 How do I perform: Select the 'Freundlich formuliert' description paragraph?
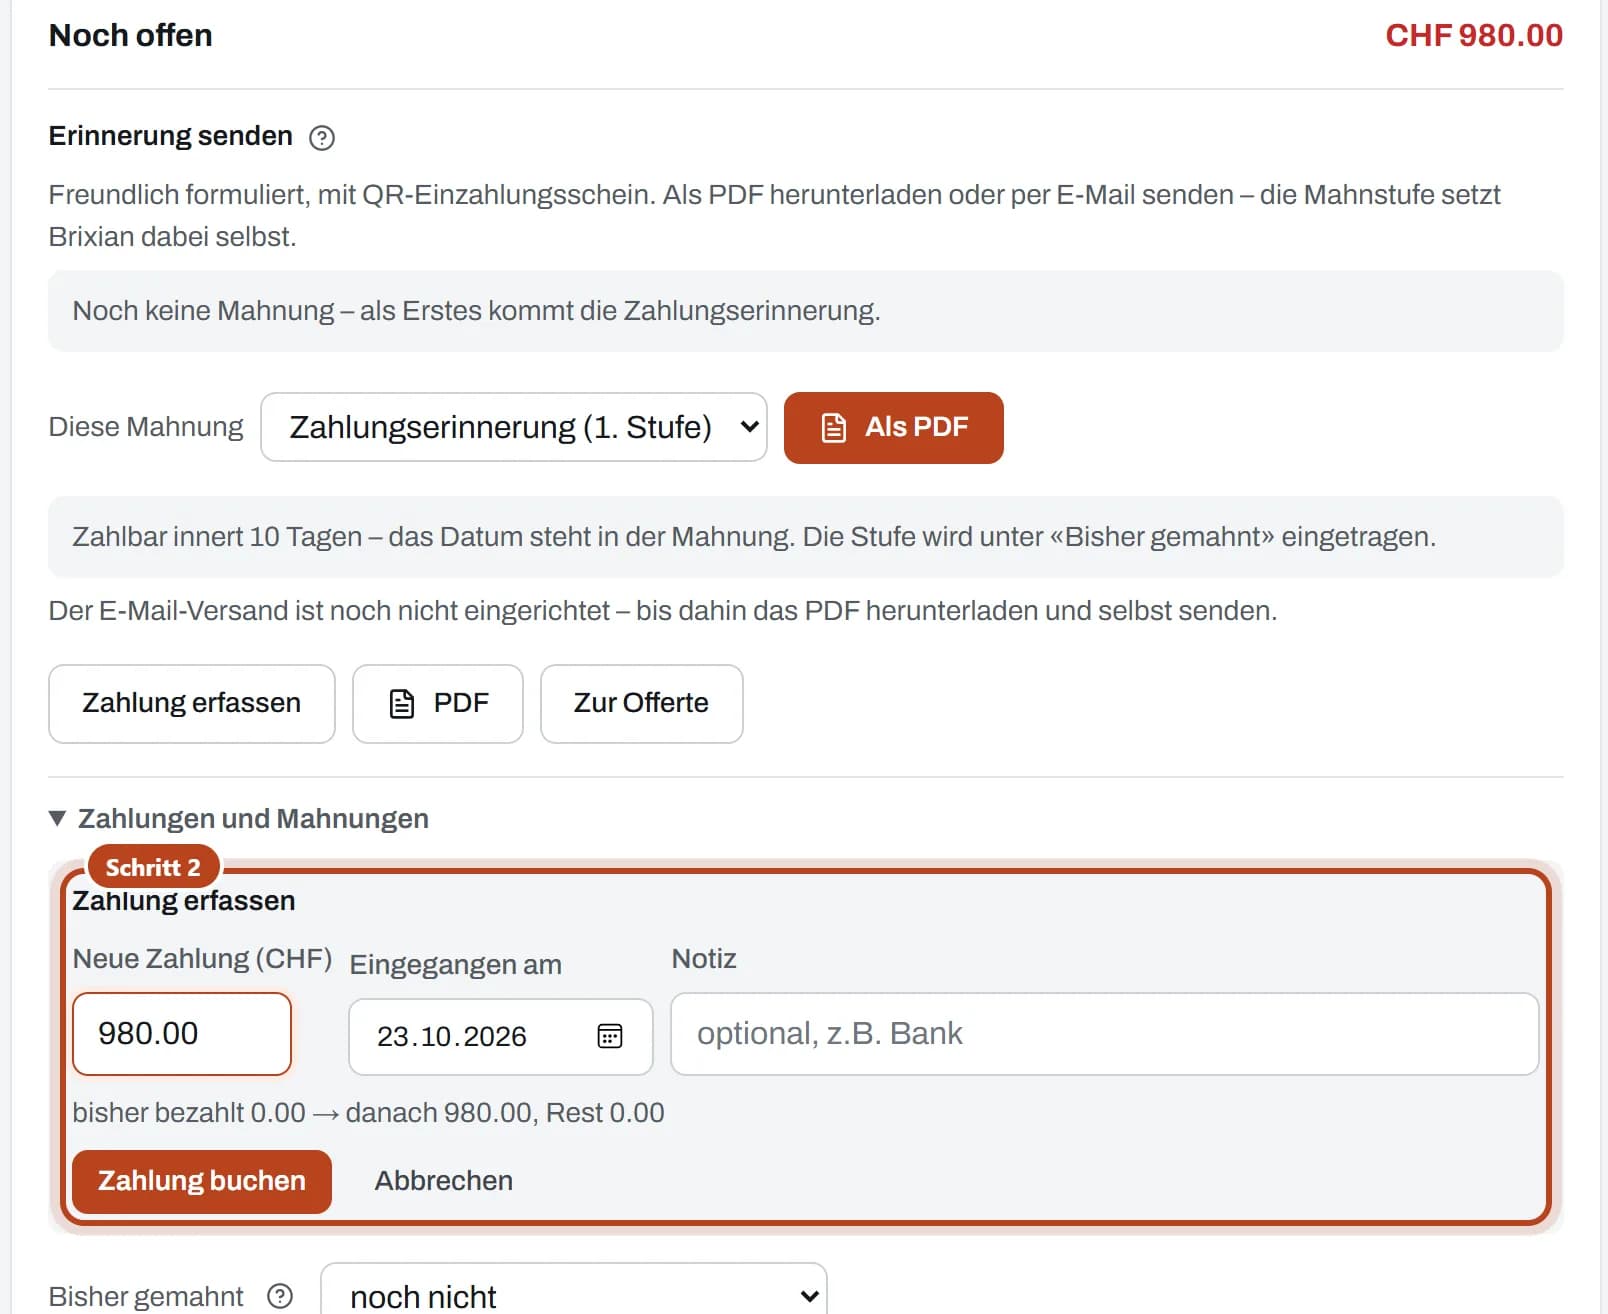(775, 216)
